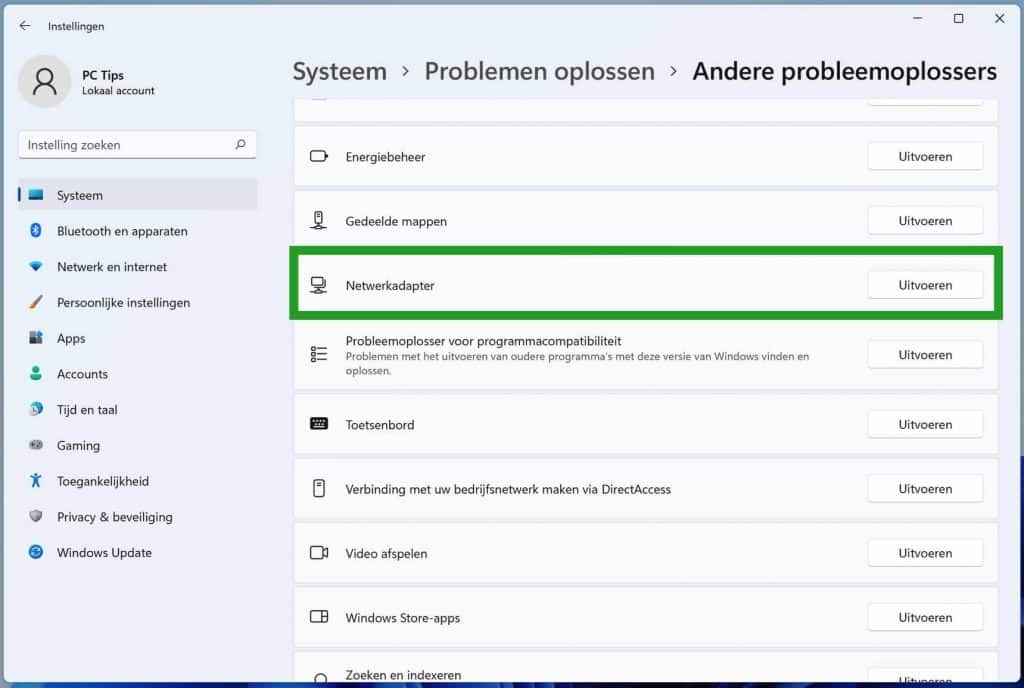This screenshot has height=688, width=1024.
Task: Click the Toegankelijkheid figure icon
Action: click(36, 481)
